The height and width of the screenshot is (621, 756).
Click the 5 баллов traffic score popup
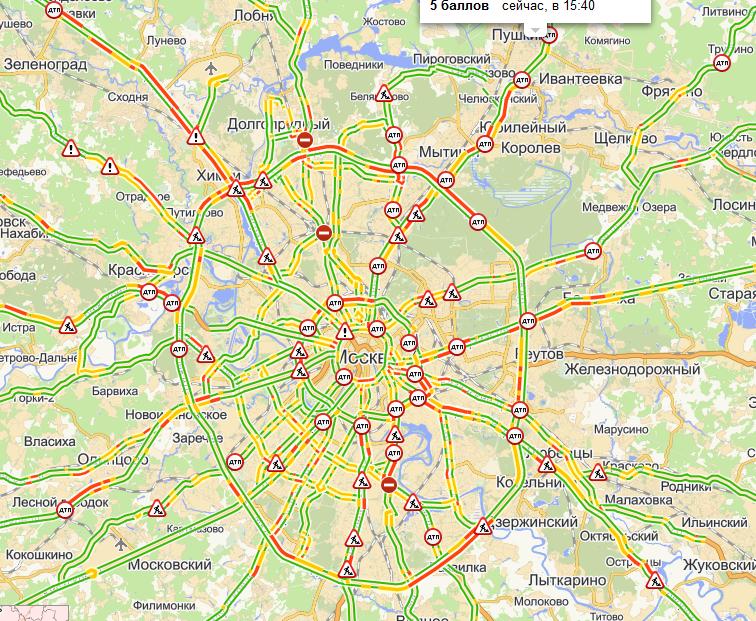click(x=535, y=11)
